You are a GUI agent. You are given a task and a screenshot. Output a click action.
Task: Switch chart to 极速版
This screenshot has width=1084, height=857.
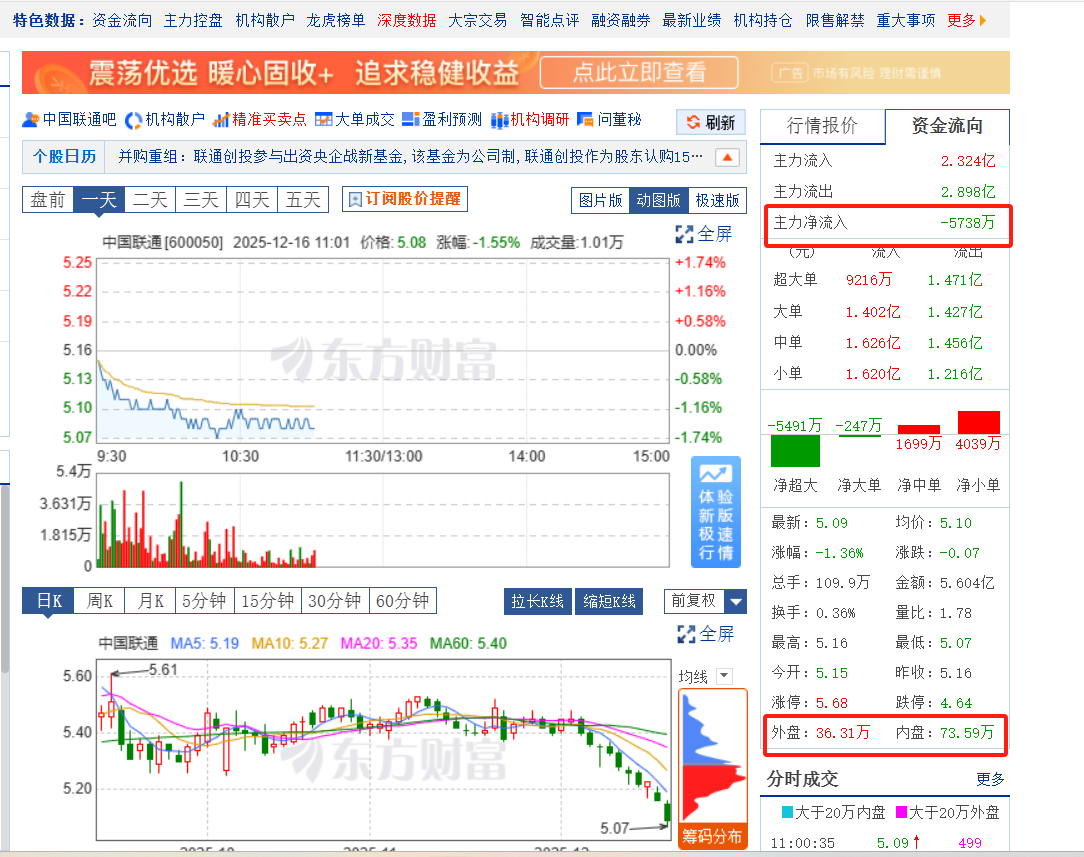point(717,200)
